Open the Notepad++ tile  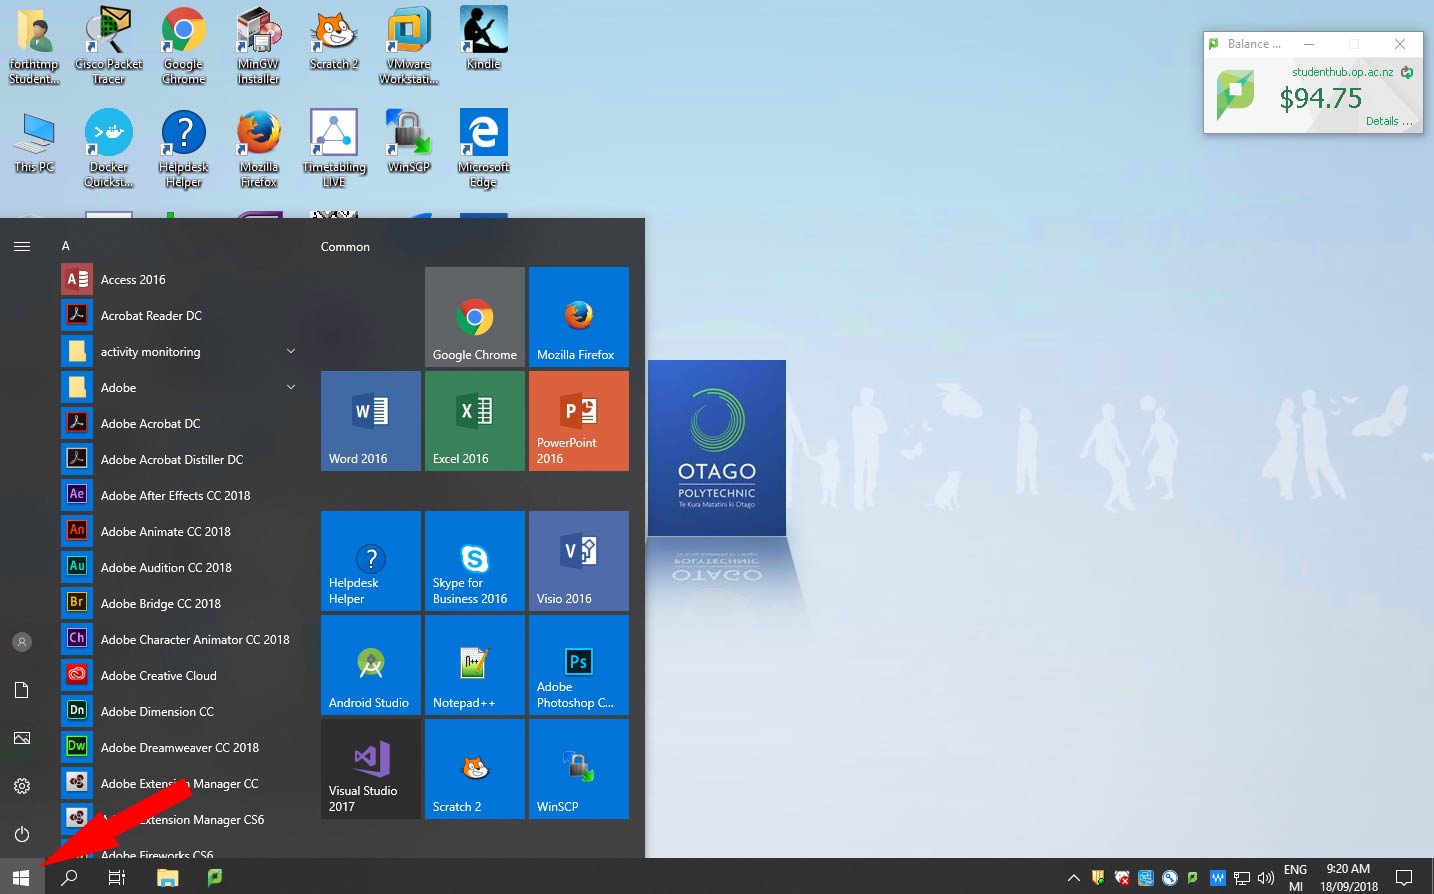(475, 665)
